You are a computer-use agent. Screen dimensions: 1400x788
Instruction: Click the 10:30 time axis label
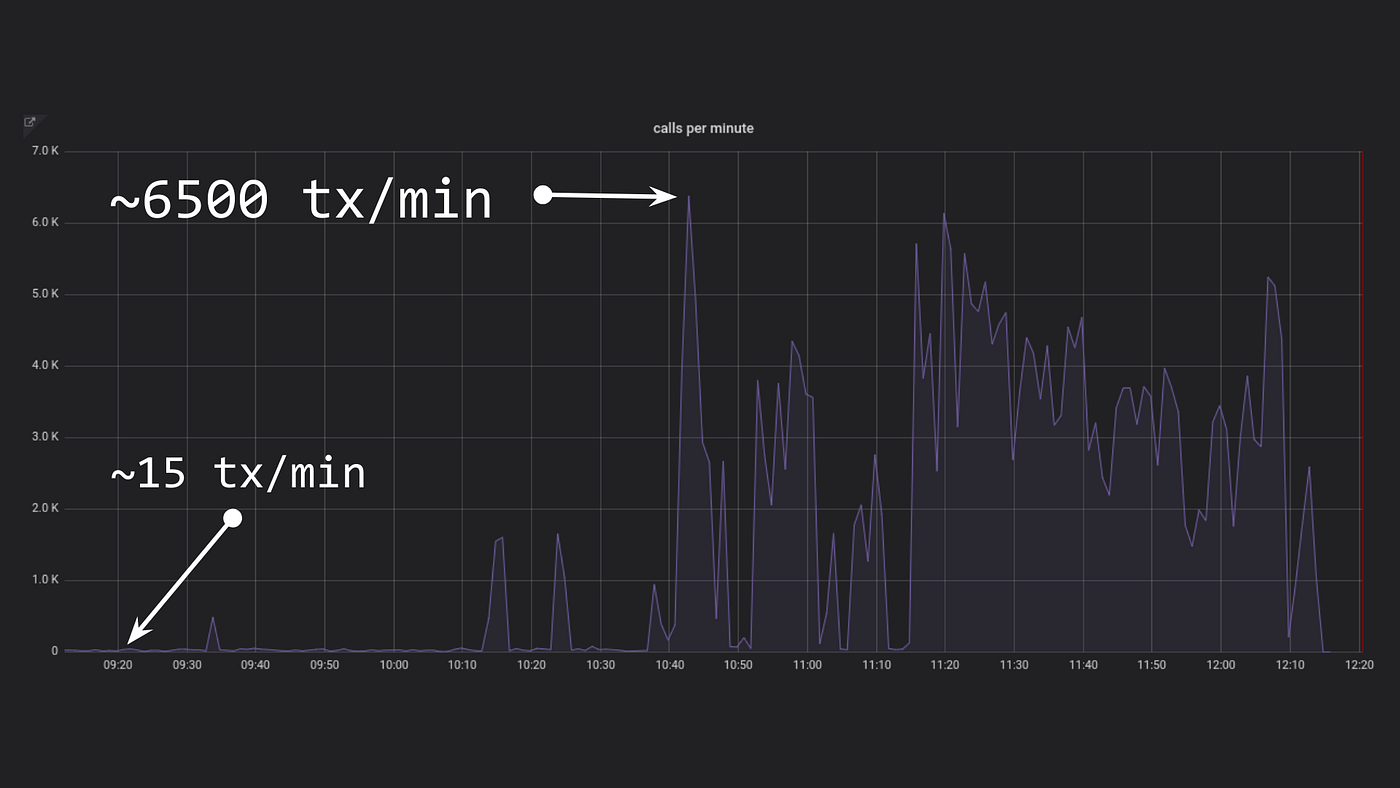pyautogui.click(x=601, y=665)
